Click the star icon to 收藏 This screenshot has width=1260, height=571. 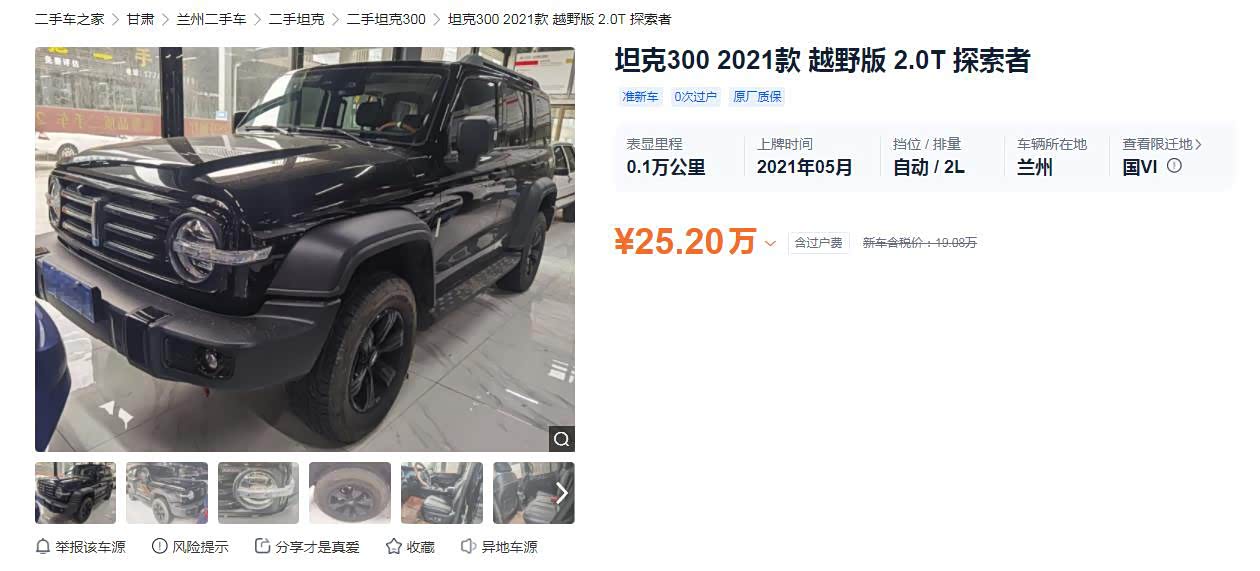[394, 547]
